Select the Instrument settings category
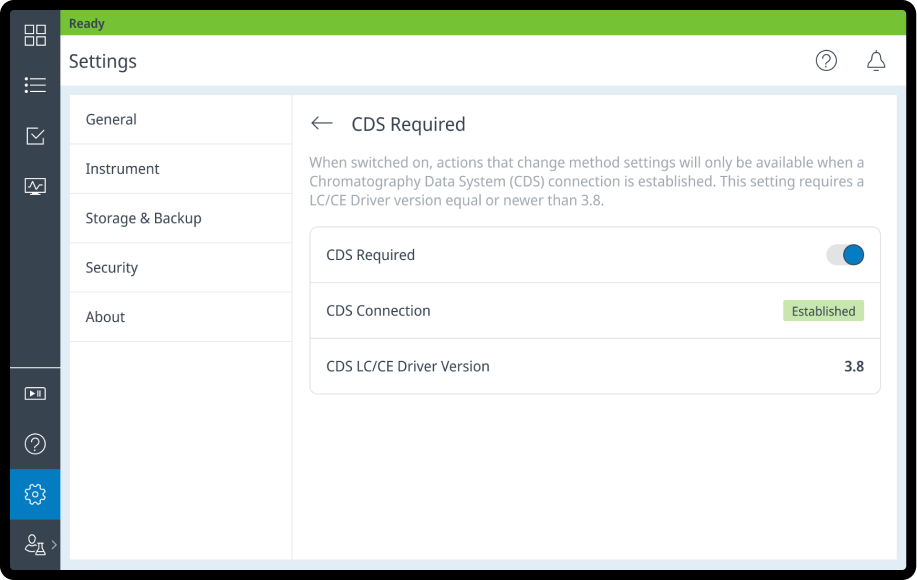 pos(180,169)
